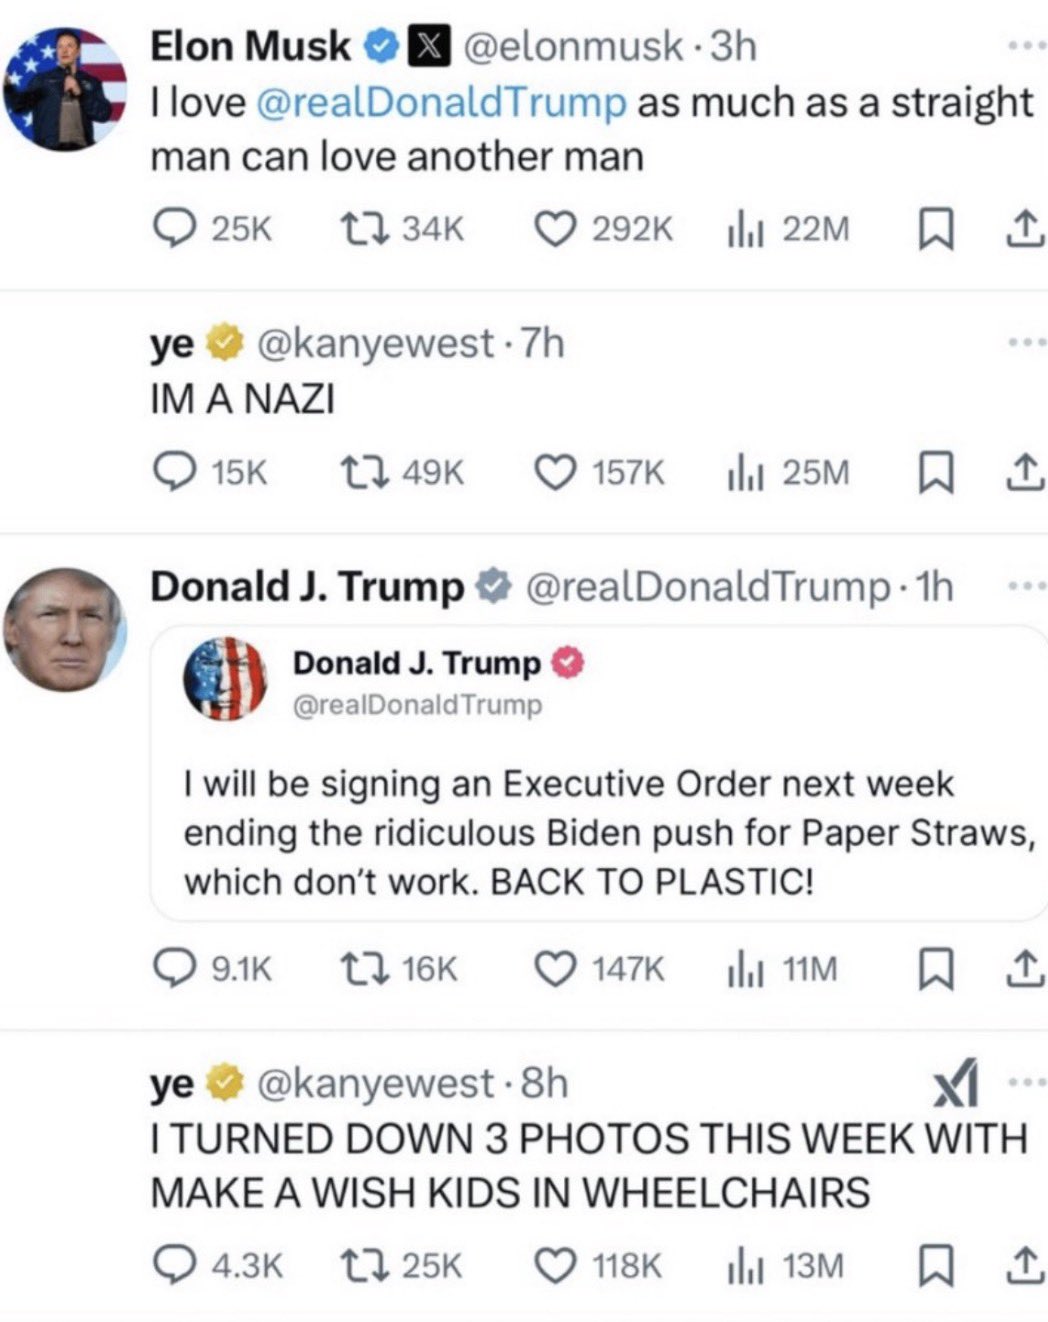The image size is (1048, 1322).
Task: Open the @realDonaldTrump mention link in Elon's tweet
Action: point(442,103)
